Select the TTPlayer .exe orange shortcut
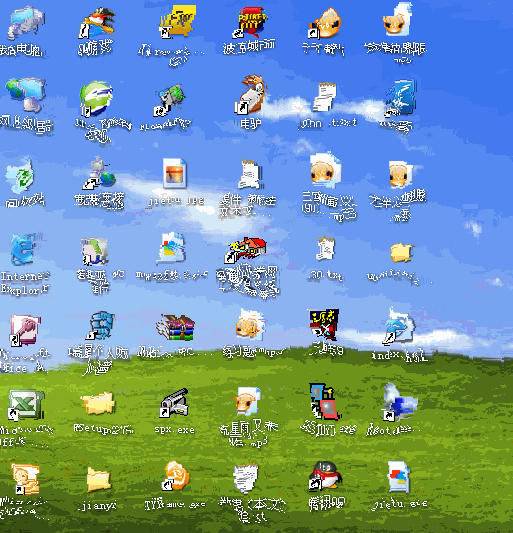Viewport: 513px width, 533px height. tap(176, 477)
